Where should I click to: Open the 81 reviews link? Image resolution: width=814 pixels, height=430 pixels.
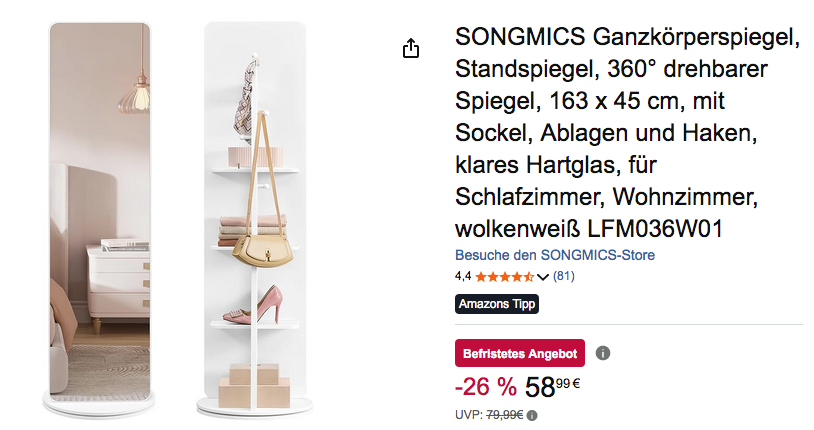564,276
